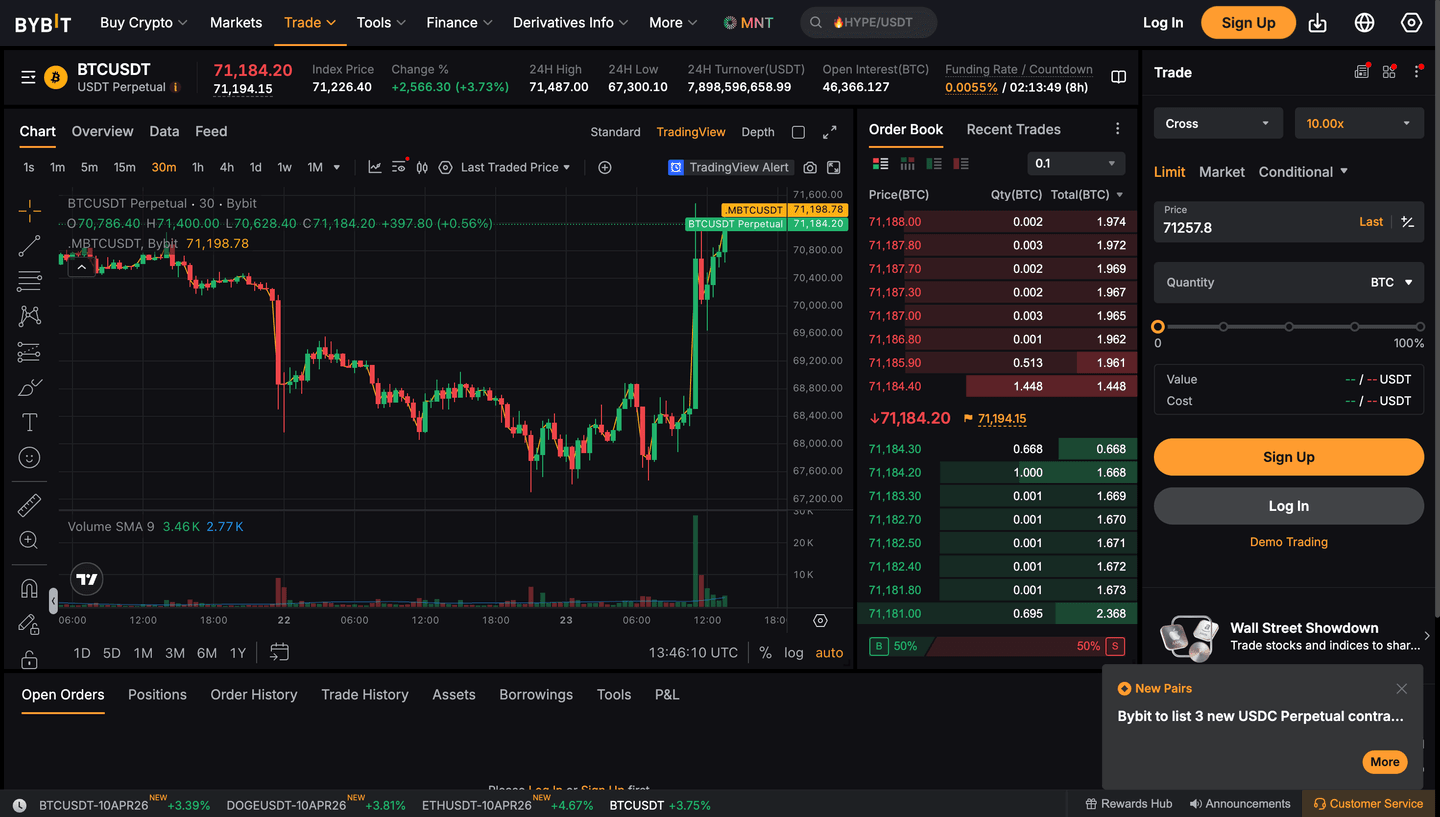Click the orange Sign Up button in trade panel
The height and width of the screenshot is (817, 1440).
click(1288, 457)
